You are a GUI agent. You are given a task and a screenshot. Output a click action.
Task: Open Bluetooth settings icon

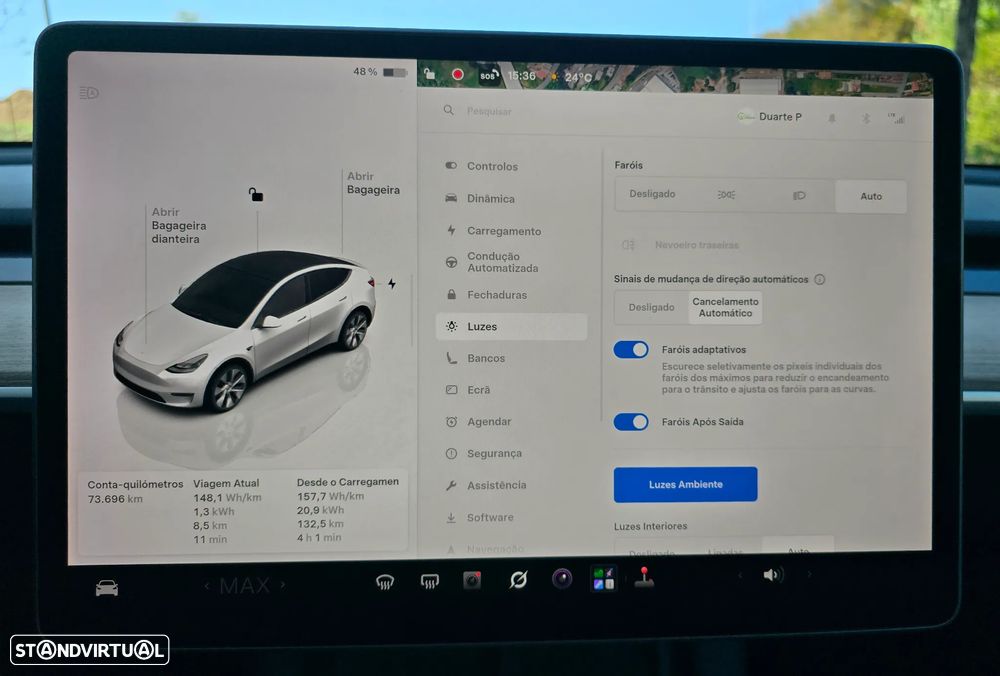click(866, 118)
